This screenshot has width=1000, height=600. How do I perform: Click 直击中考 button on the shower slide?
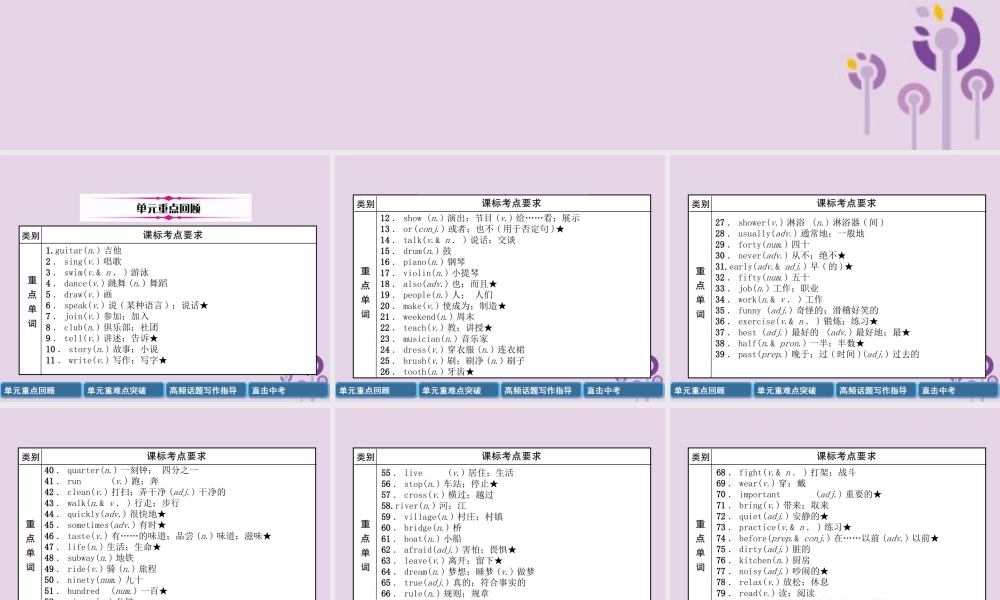click(957, 390)
